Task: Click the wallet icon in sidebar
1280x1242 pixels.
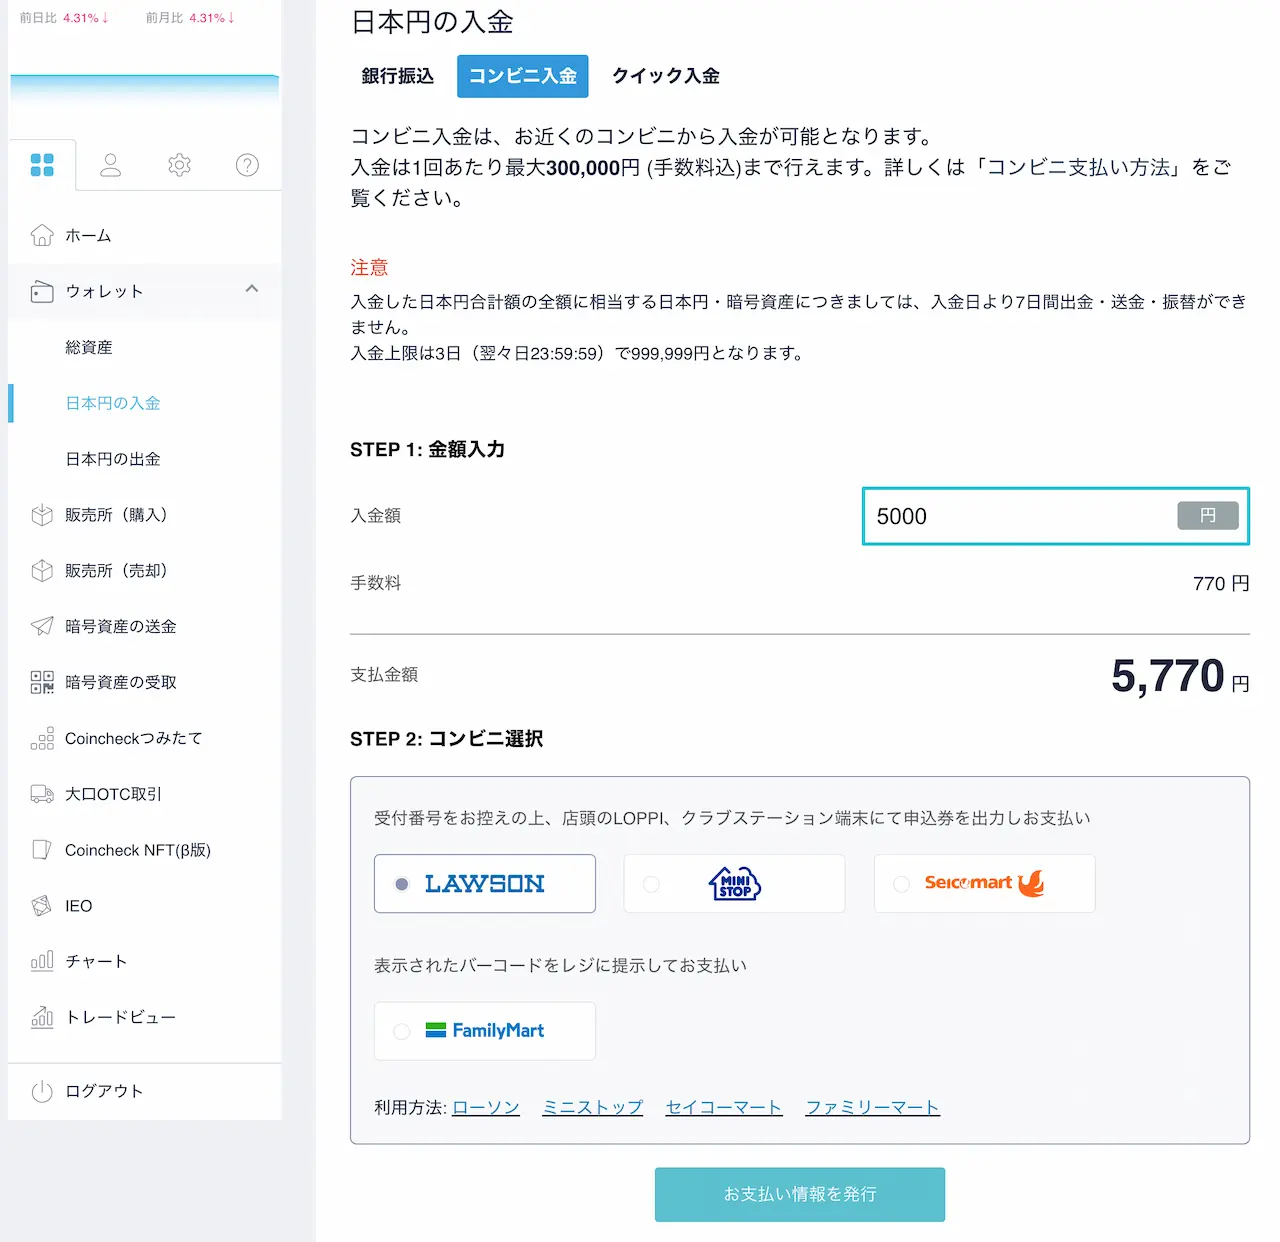Action: coord(42,291)
